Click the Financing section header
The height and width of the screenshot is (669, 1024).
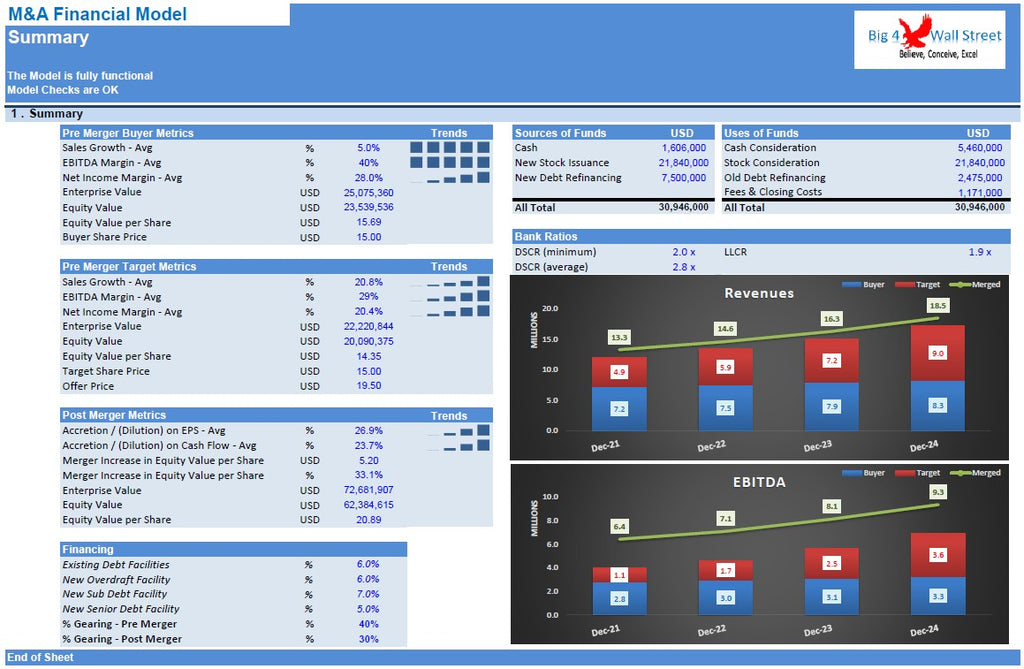[x=88, y=549]
